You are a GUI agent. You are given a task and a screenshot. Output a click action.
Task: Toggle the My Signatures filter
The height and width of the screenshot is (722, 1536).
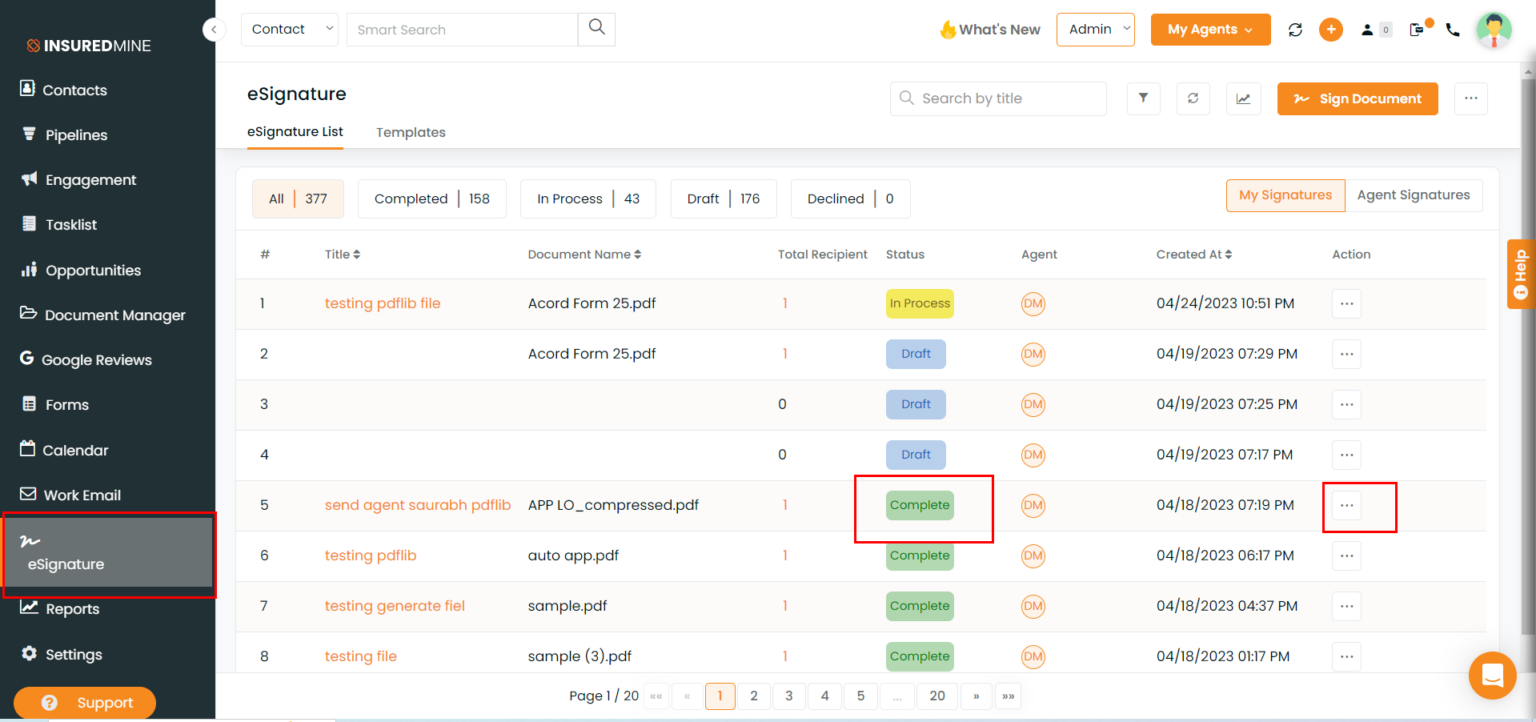tap(1285, 195)
